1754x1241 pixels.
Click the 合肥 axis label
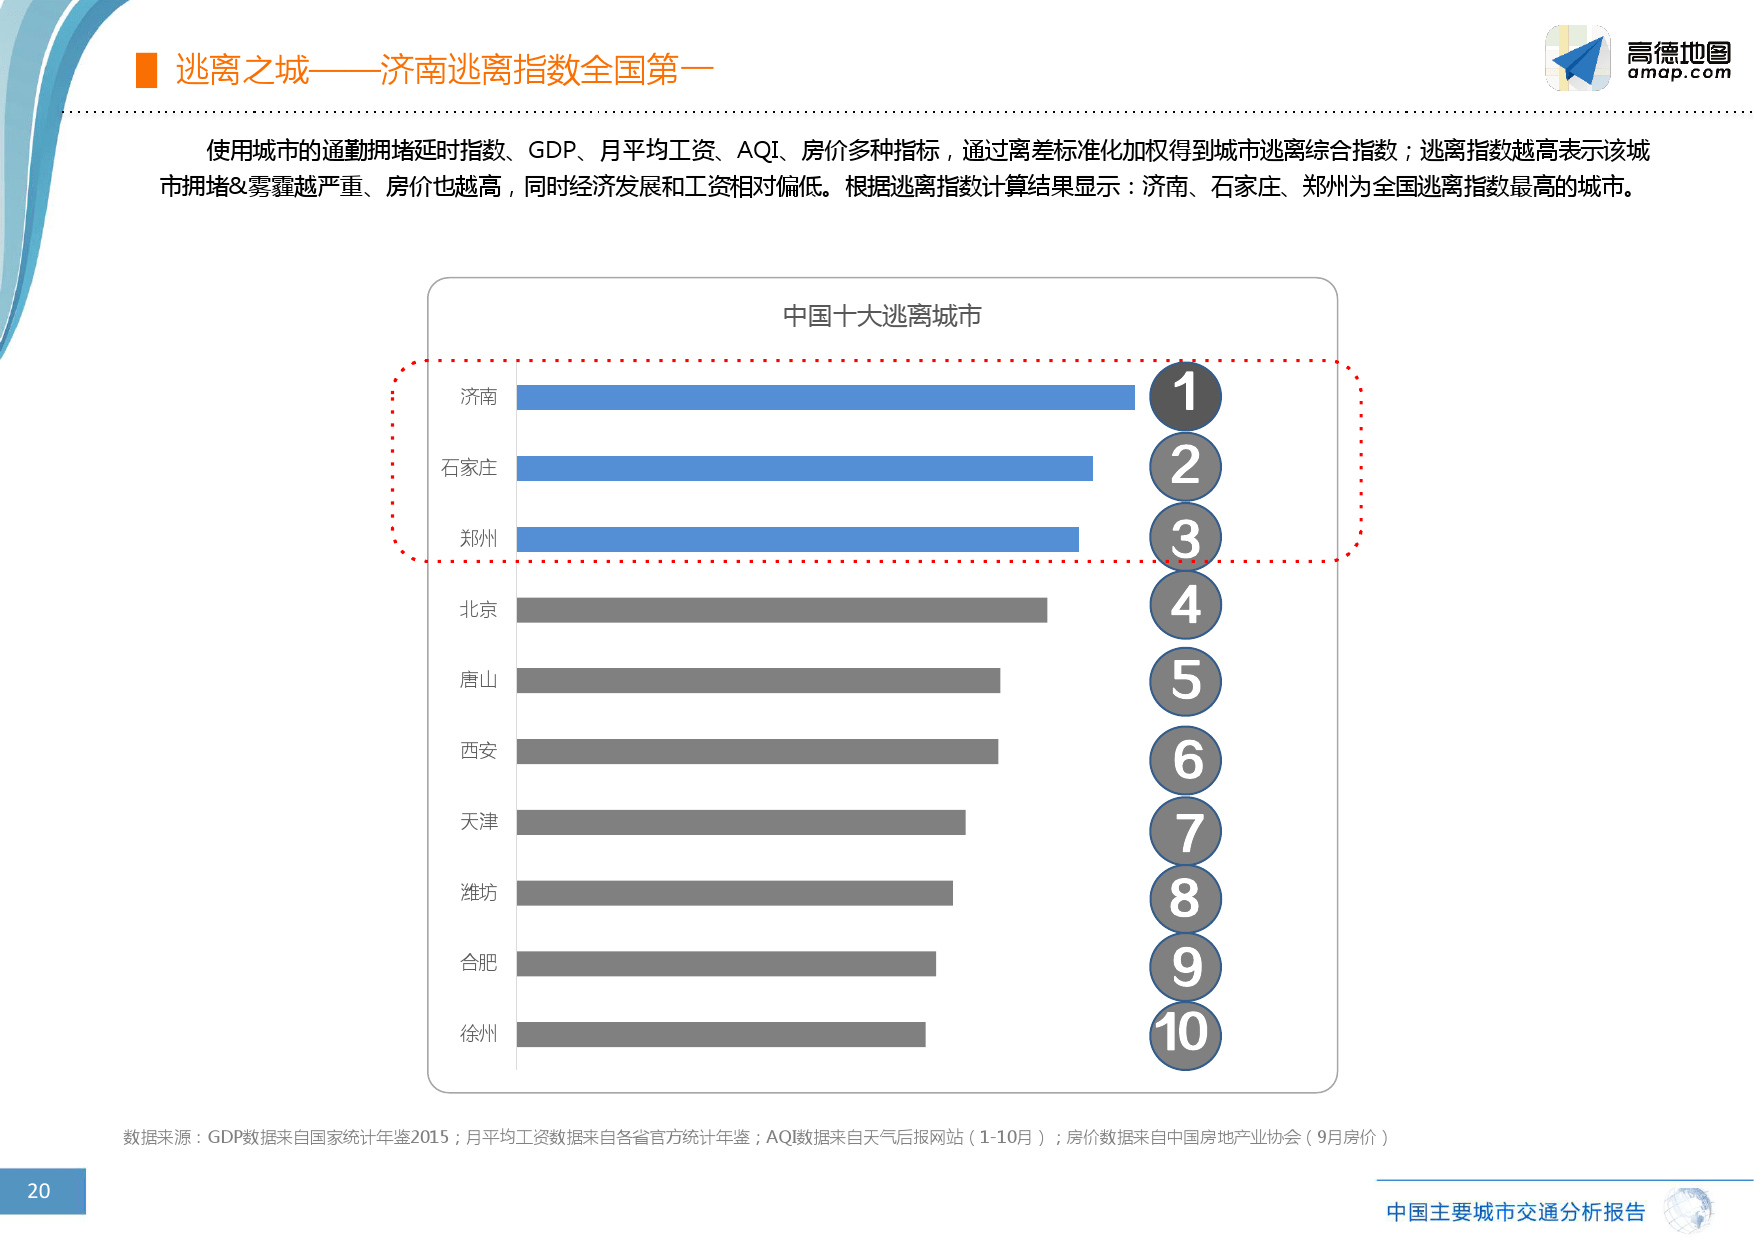(x=478, y=963)
